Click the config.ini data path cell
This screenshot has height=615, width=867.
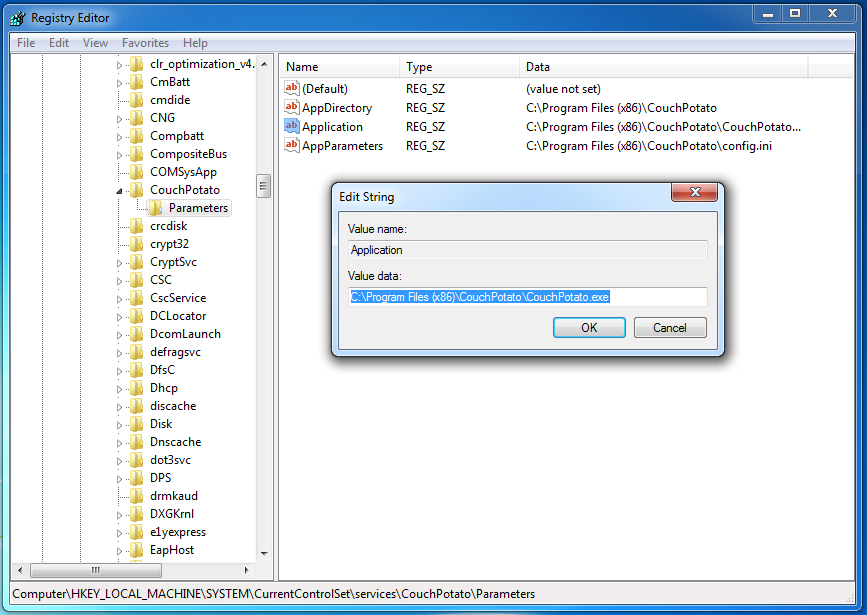[x=649, y=146]
